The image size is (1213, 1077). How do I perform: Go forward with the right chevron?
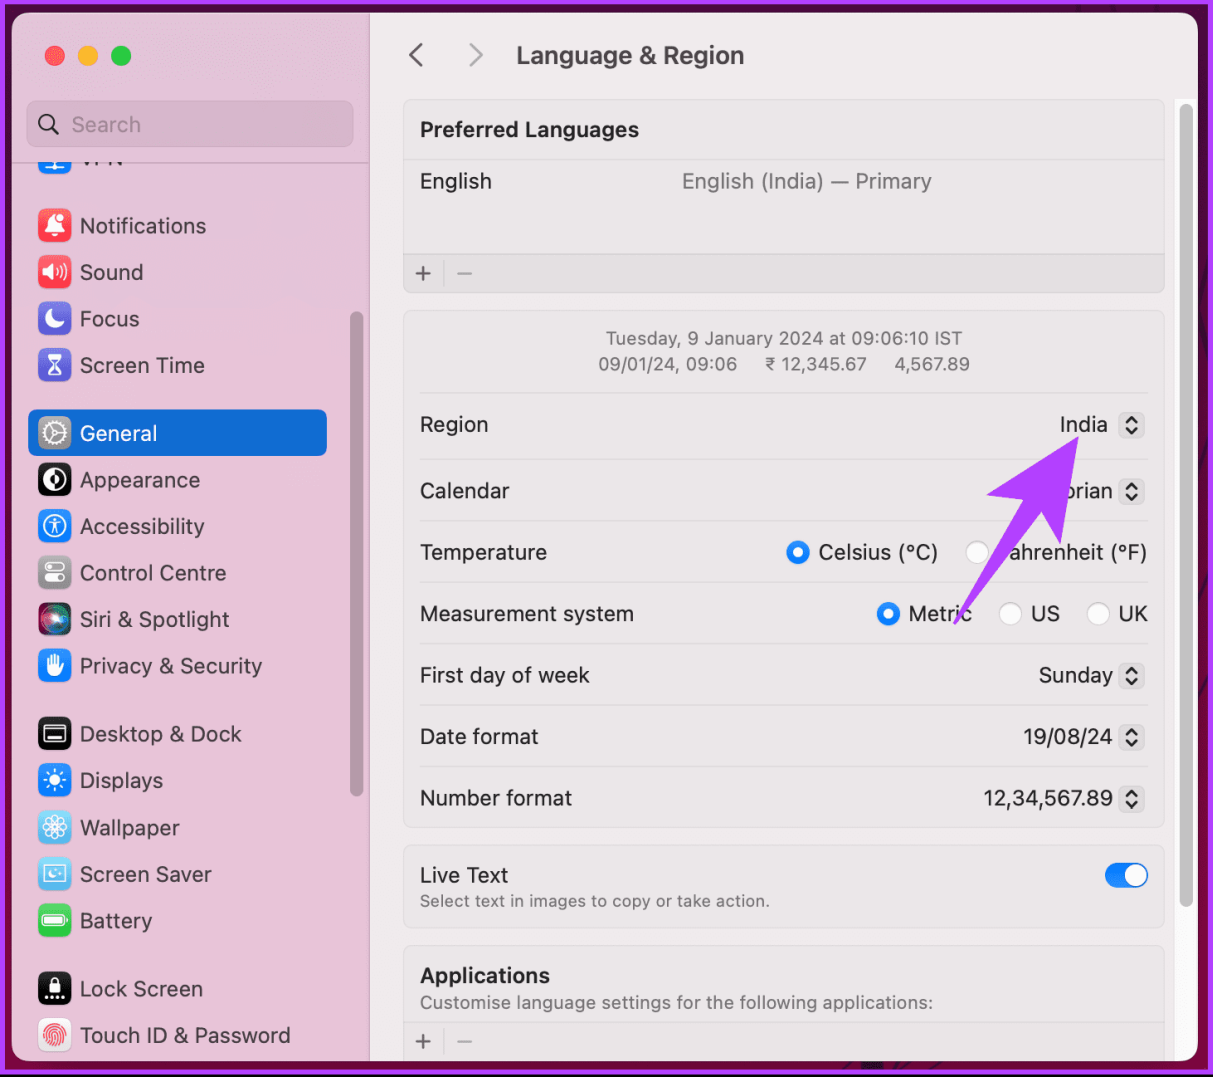[476, 55]
